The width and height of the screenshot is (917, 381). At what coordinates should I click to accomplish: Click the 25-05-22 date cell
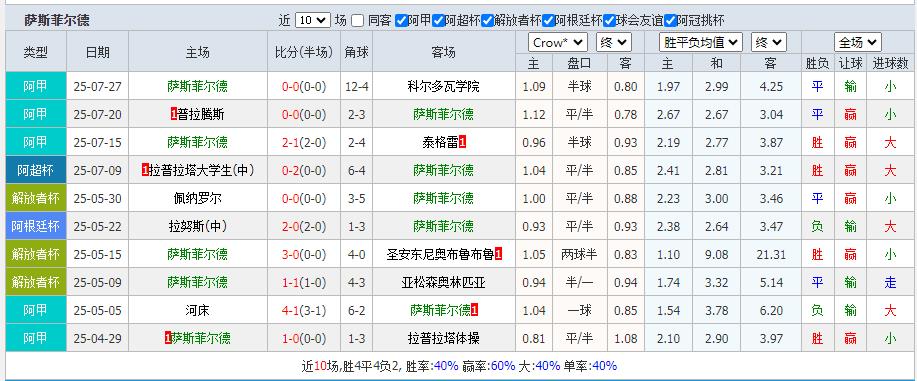[98, 226]
